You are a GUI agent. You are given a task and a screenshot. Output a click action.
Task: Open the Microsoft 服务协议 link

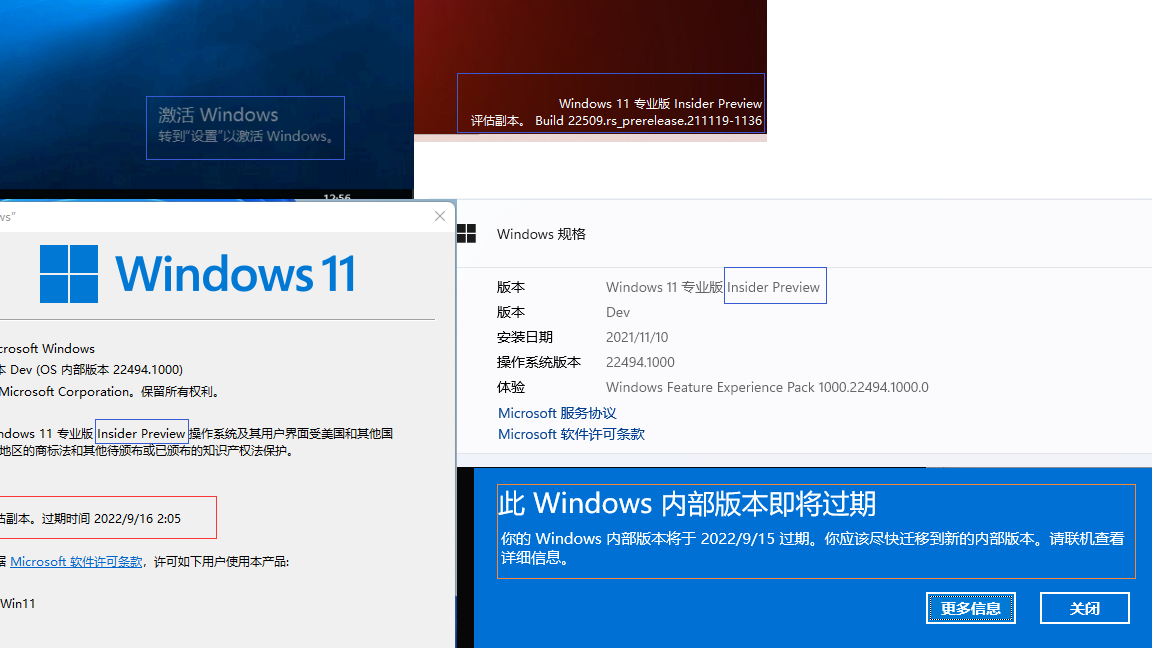(x=557, y=413)
